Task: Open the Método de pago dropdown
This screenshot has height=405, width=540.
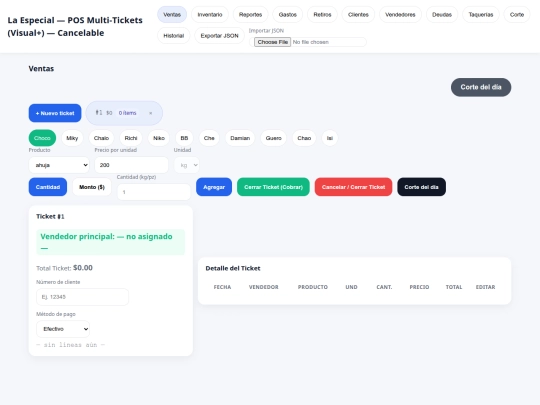Action: [x=63, y=329]
